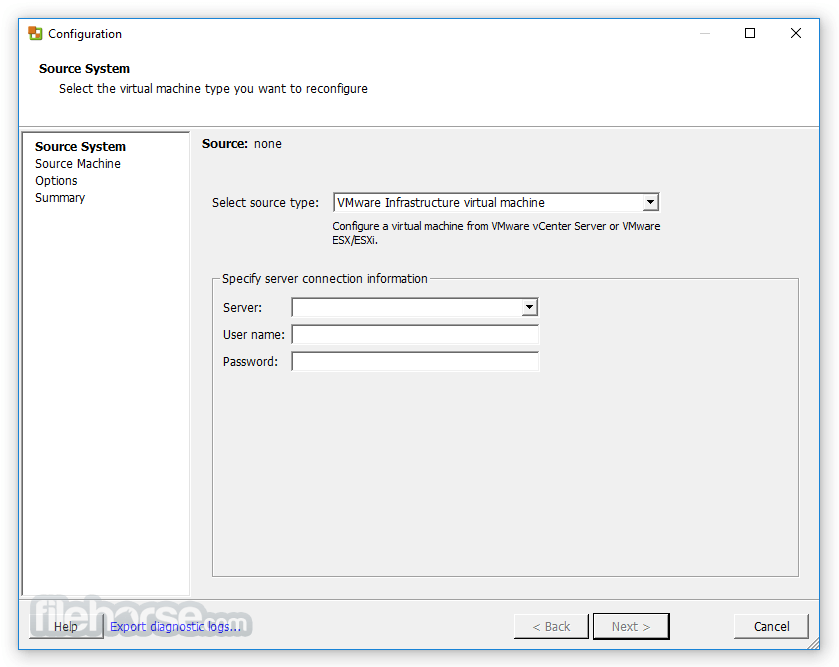Image resolution: width=839 pixels, height=667 pixels.
Task: Focus the Password input field
Action: (x=415, y=362)
